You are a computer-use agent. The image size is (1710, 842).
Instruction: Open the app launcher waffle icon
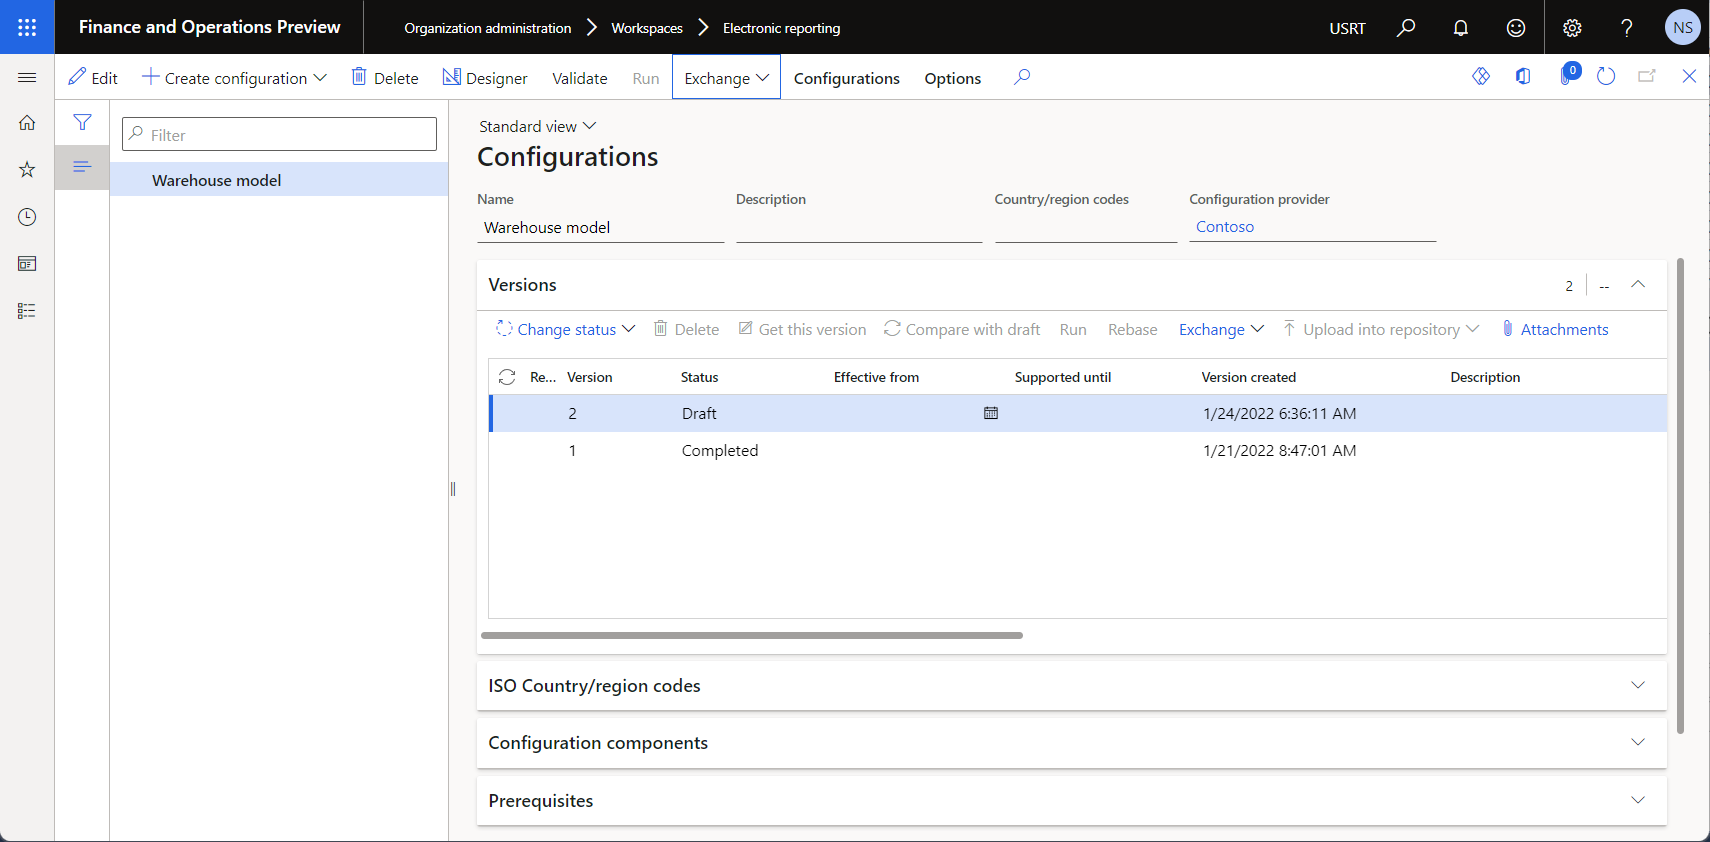pyautogui.click(x=27, y=27)
